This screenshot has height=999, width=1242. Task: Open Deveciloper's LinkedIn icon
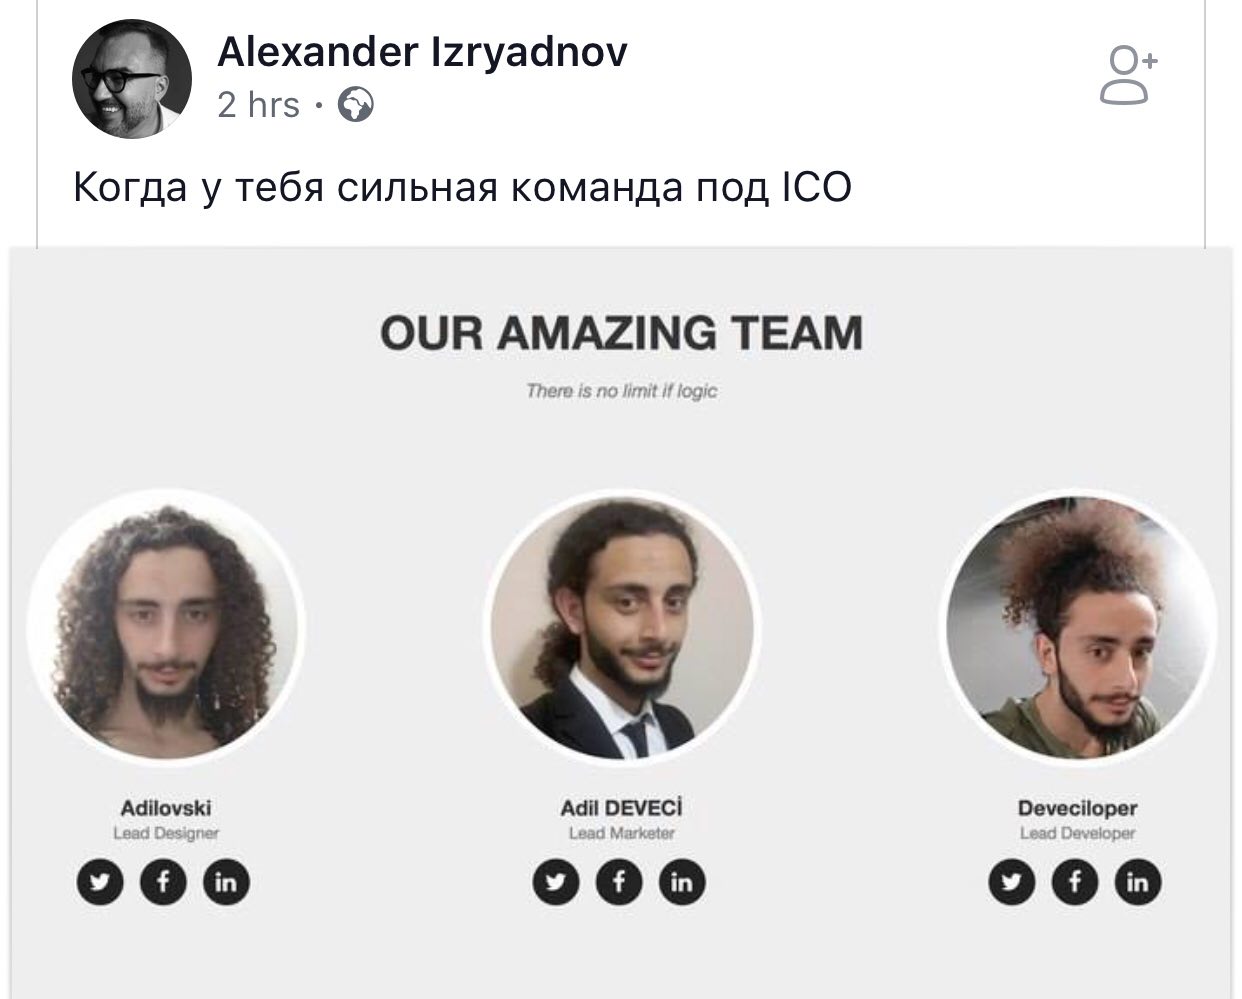[x=1138, y=883]
